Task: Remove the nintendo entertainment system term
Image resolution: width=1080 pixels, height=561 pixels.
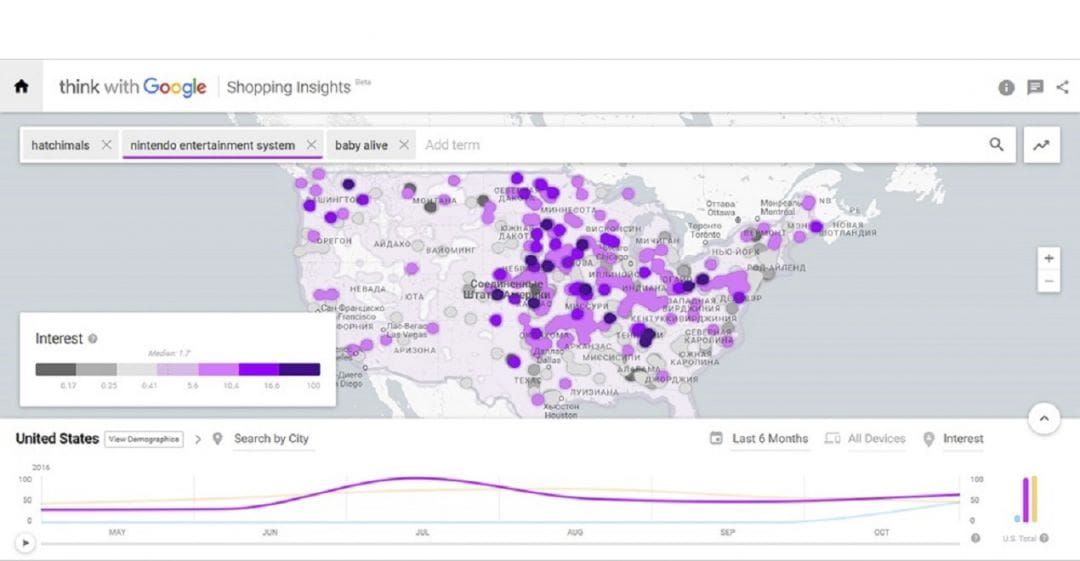Action: [311, 145]
